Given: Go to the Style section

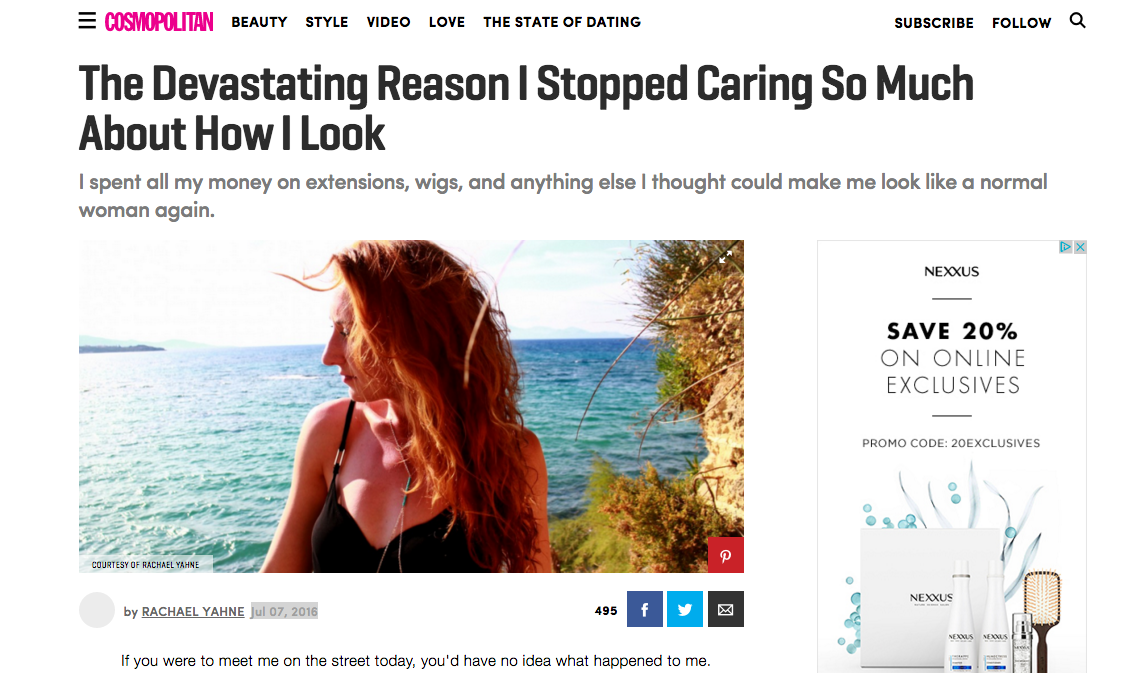Looking at the screenshot, I should tap(327, 22).
